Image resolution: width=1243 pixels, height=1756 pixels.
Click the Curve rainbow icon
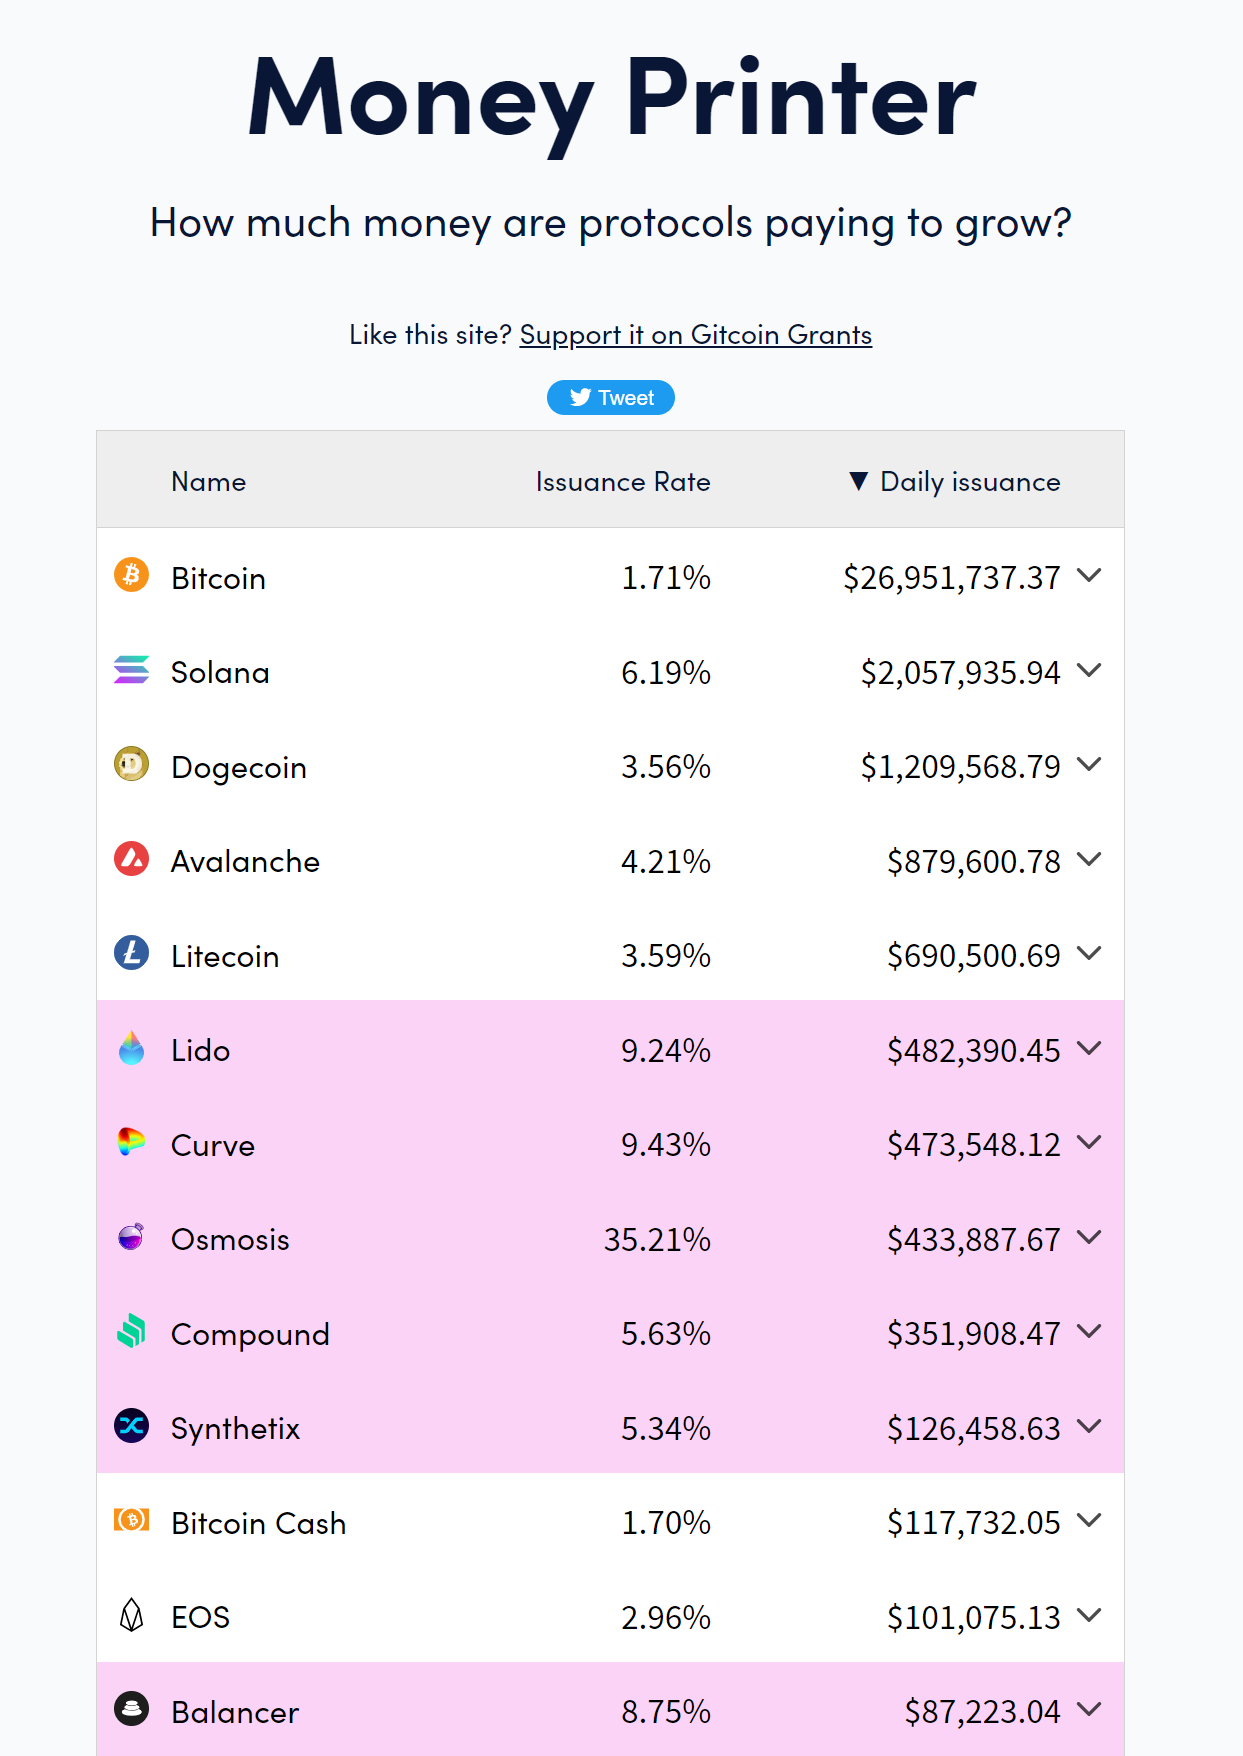coord(131,1142)
